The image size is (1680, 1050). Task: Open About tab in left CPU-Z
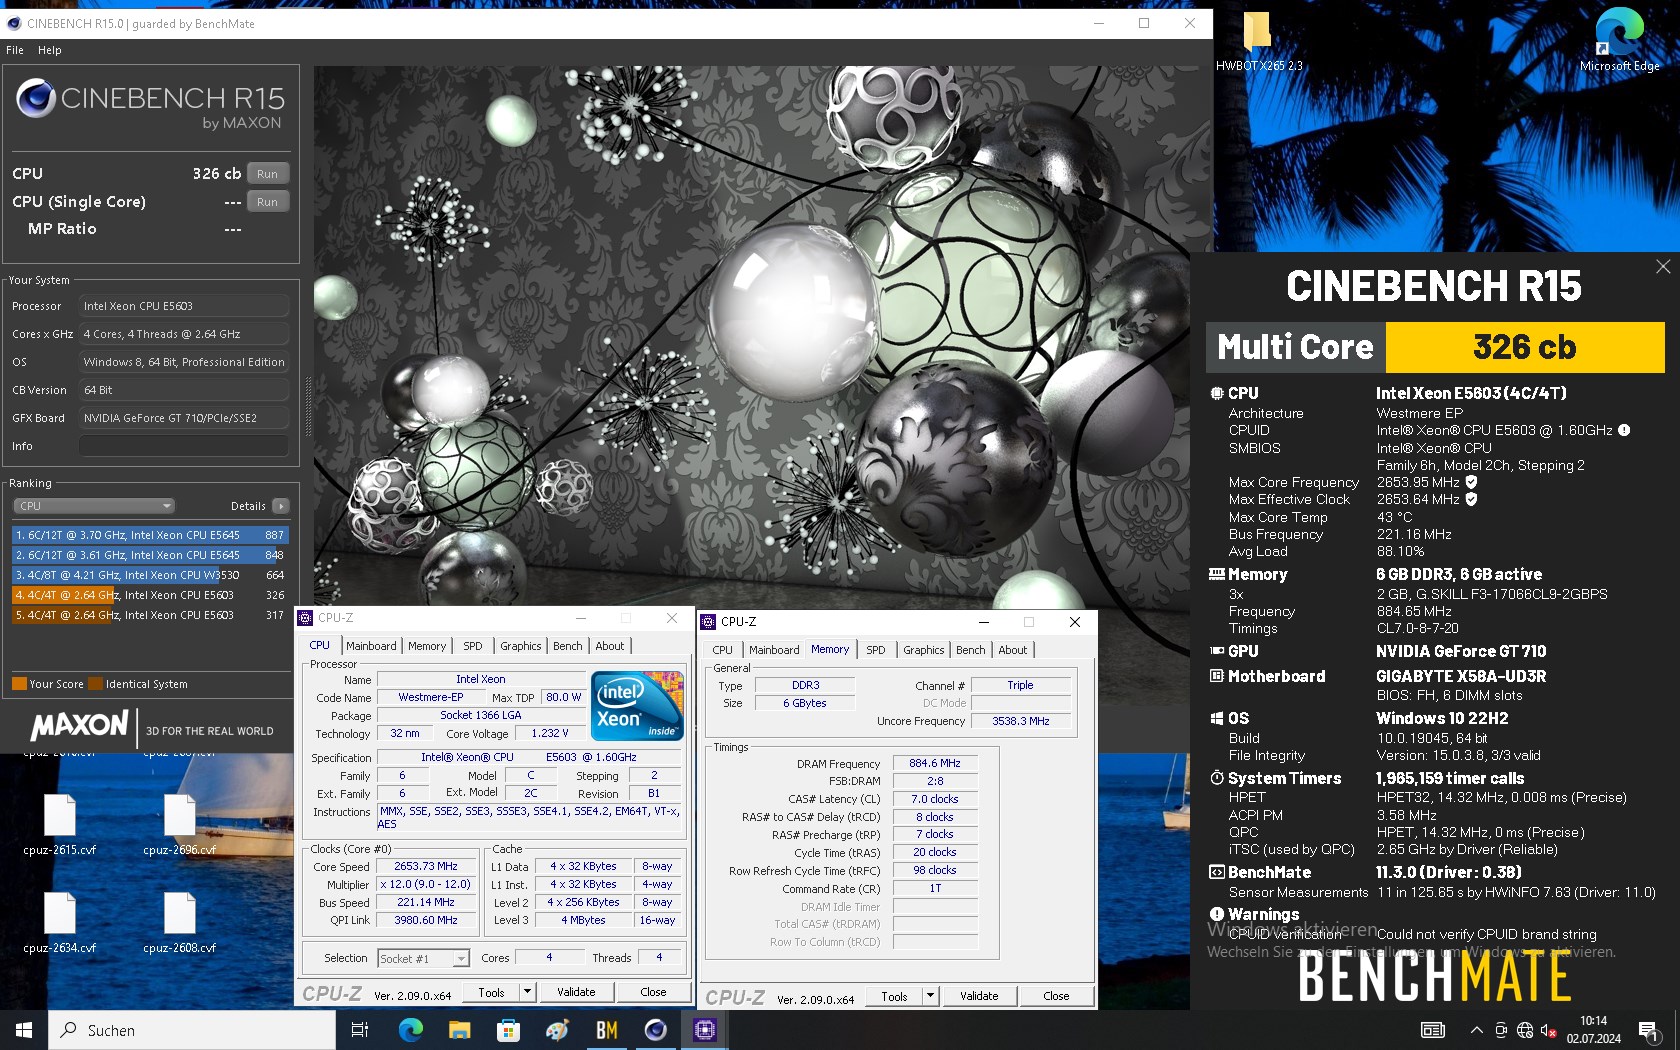click(610, 646)
